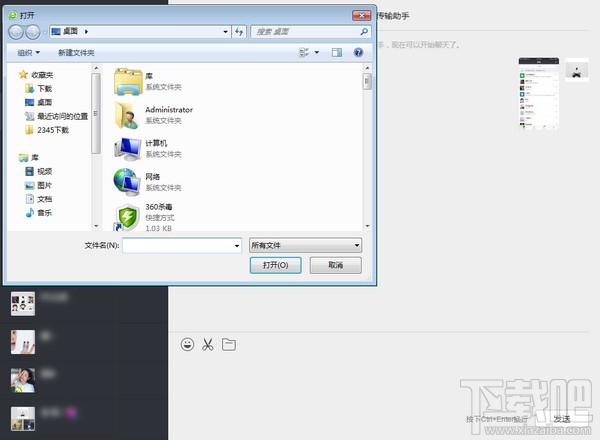Select 音乐 library in navigation pane
The height and width of the screenshot is (440, 600).
pos(39,213)
